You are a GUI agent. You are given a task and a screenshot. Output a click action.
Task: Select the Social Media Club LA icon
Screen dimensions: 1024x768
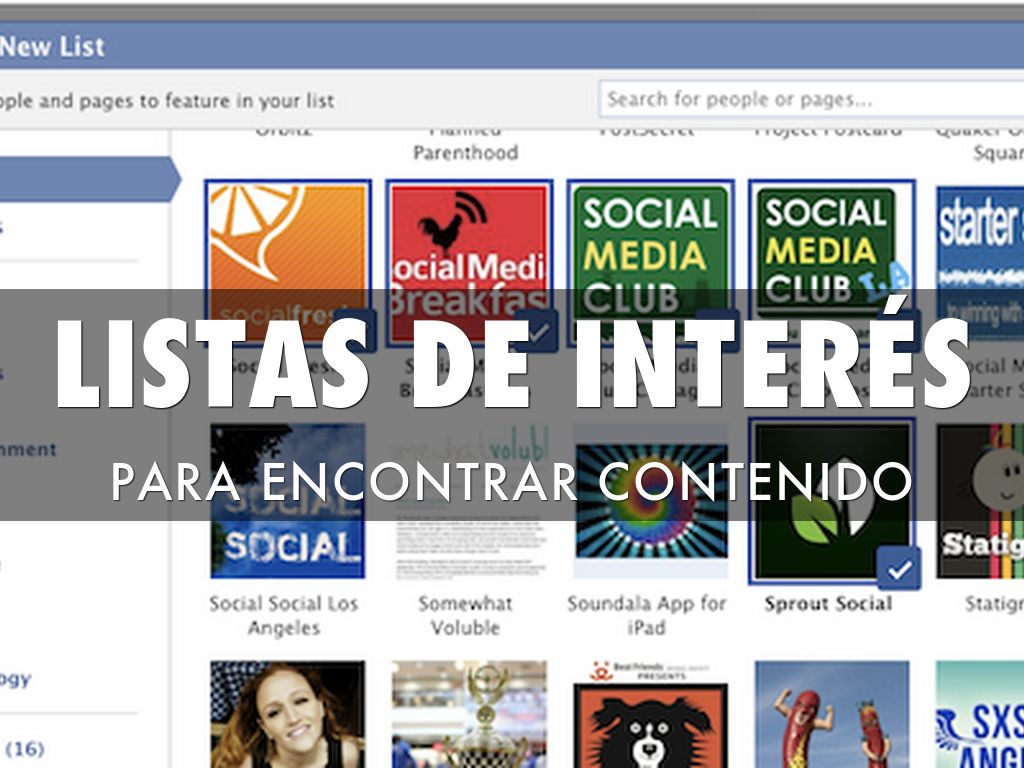coord(830,240)
